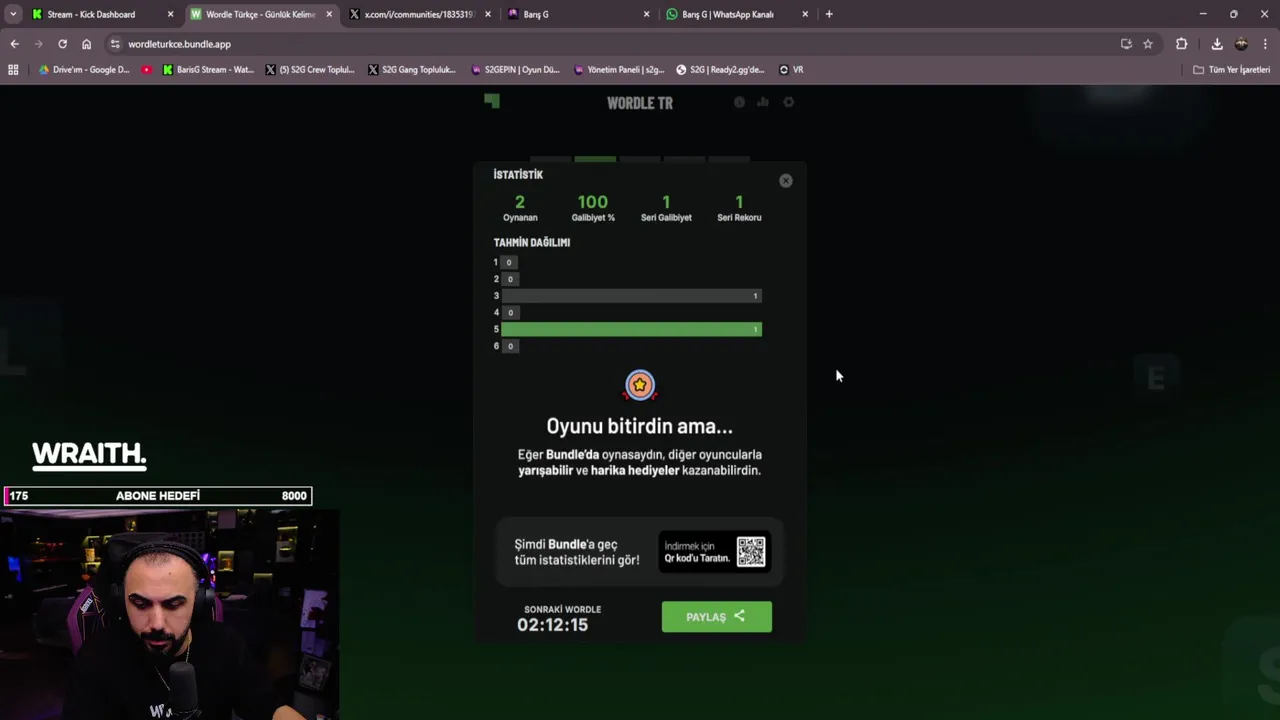This screenshot has width=1280, height=720.
Task: Open the S2G Gang Topluluk bookmark
Action: [x=412, y=70]
